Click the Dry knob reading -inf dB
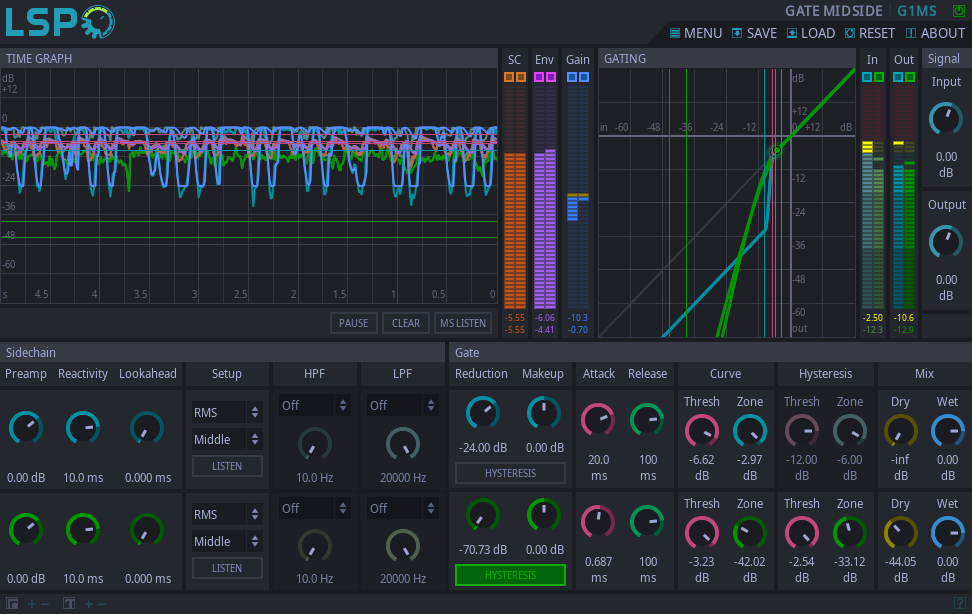This screenshot has height=614, width=972. pos(900,431)
